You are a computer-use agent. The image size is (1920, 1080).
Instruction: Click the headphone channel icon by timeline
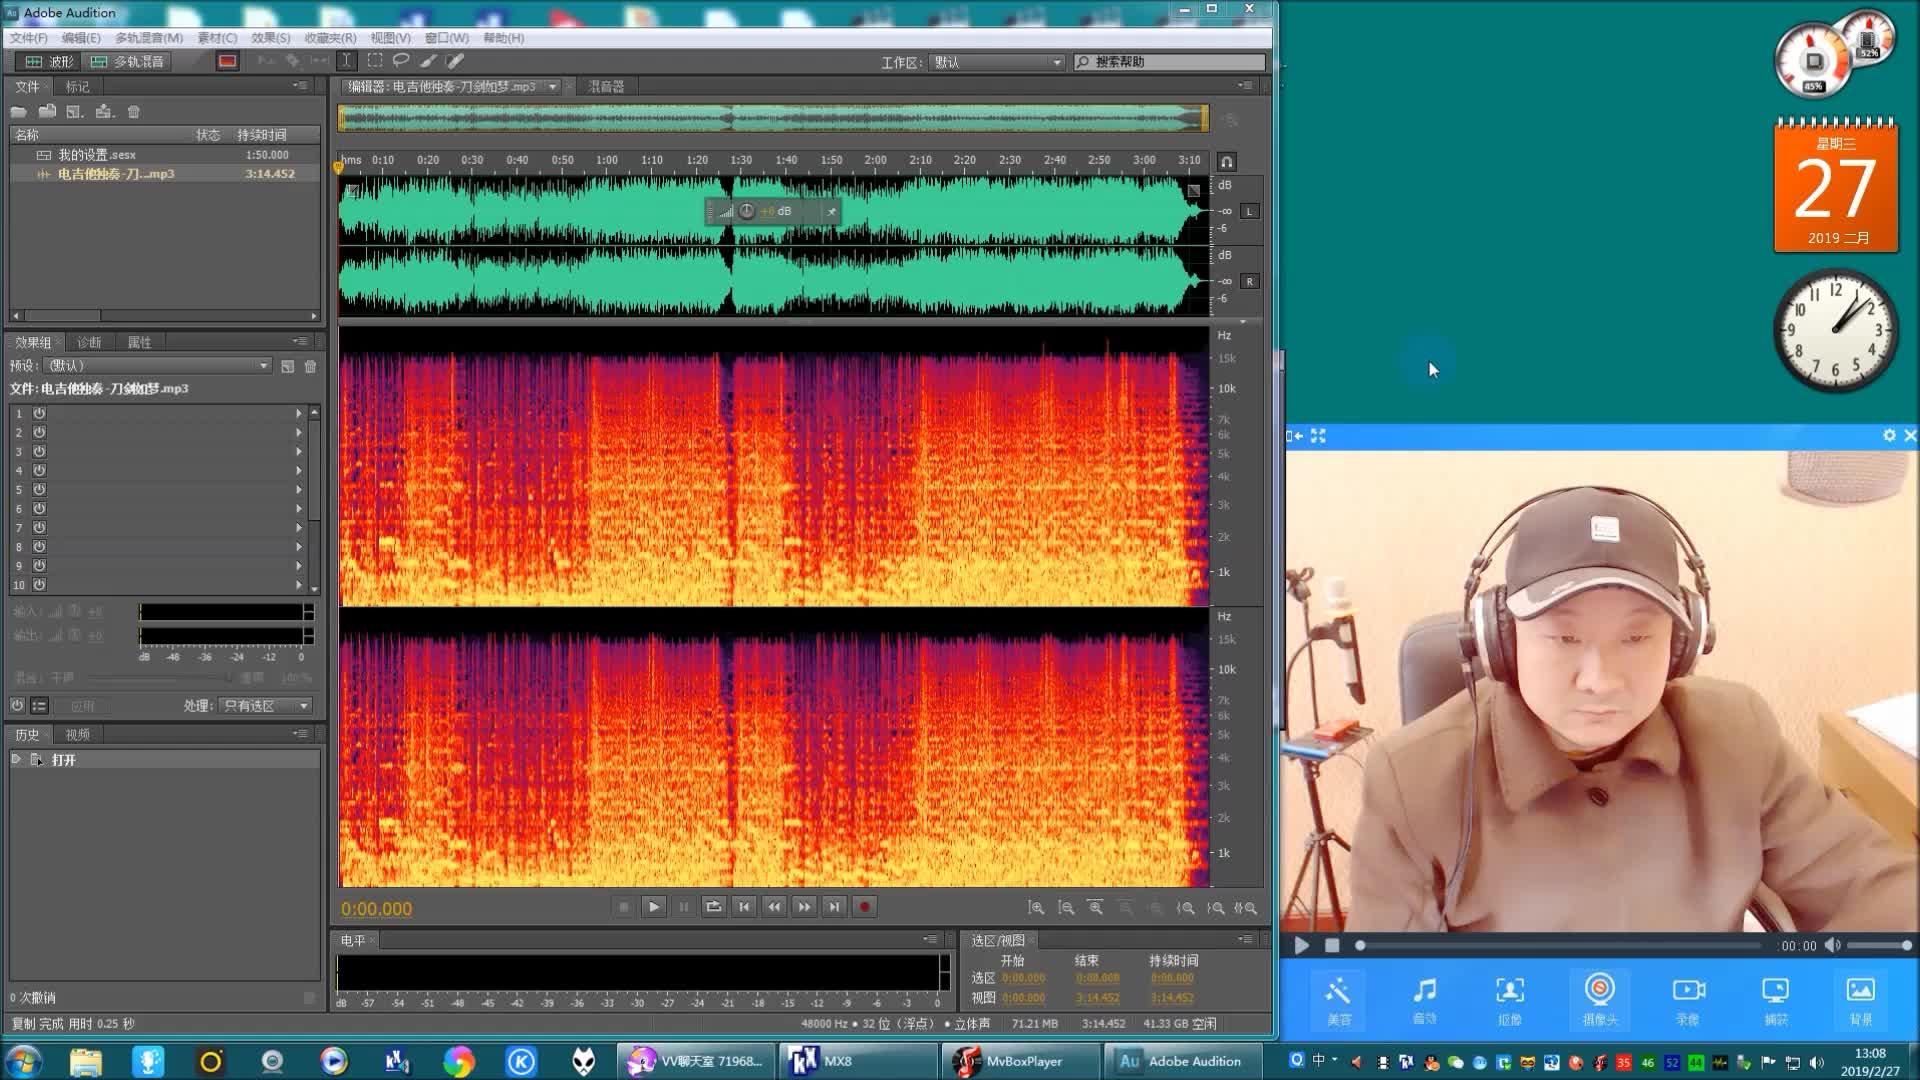(x=1227, y=162)
